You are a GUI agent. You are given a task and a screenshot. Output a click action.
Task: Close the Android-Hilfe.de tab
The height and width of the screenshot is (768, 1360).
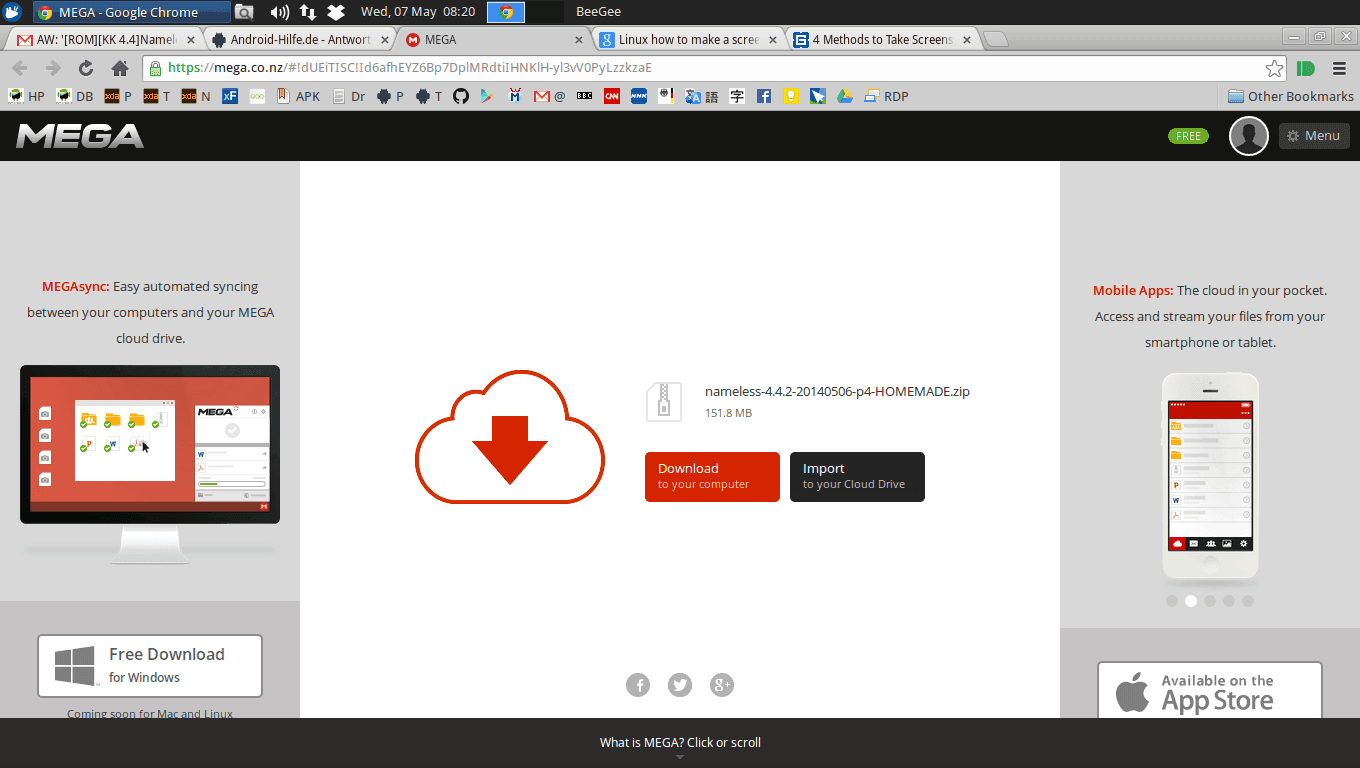[385, 40]
